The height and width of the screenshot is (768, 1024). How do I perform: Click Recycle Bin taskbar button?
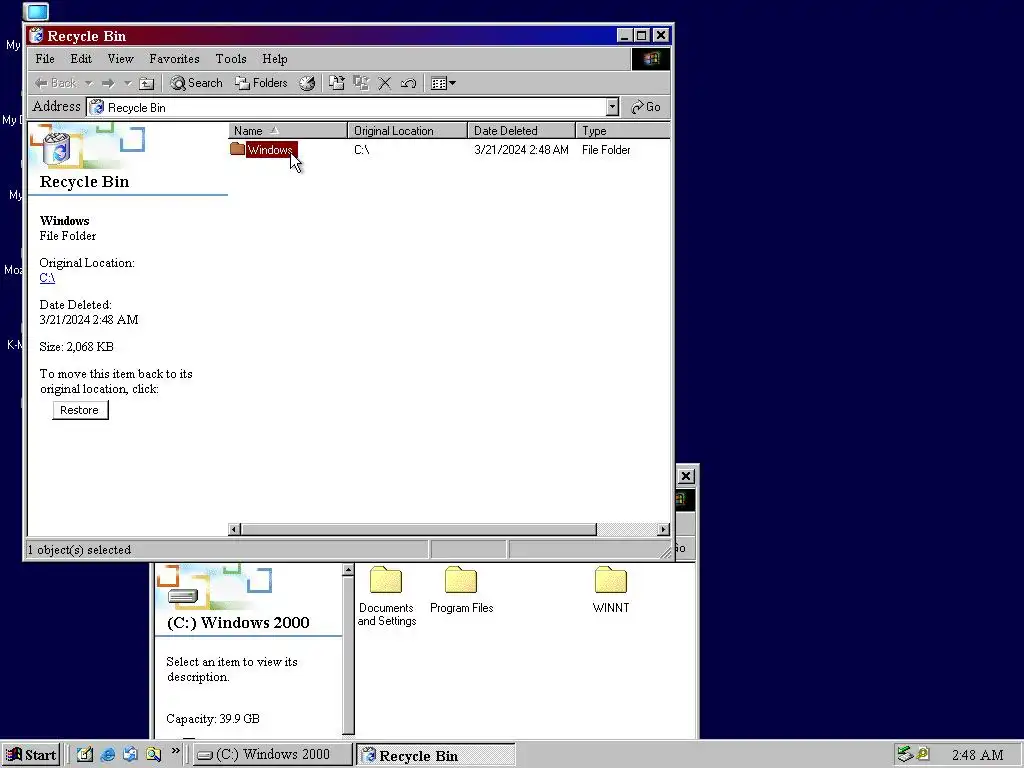click(436, 755)
